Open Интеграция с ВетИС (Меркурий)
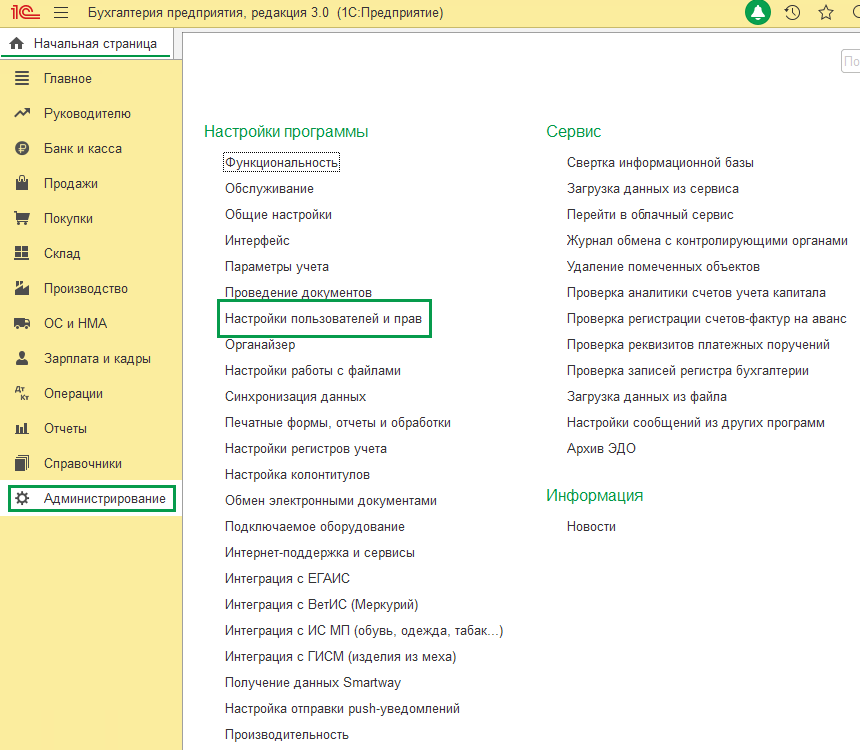Screen dimensions: 860x750 coord(321,605)
